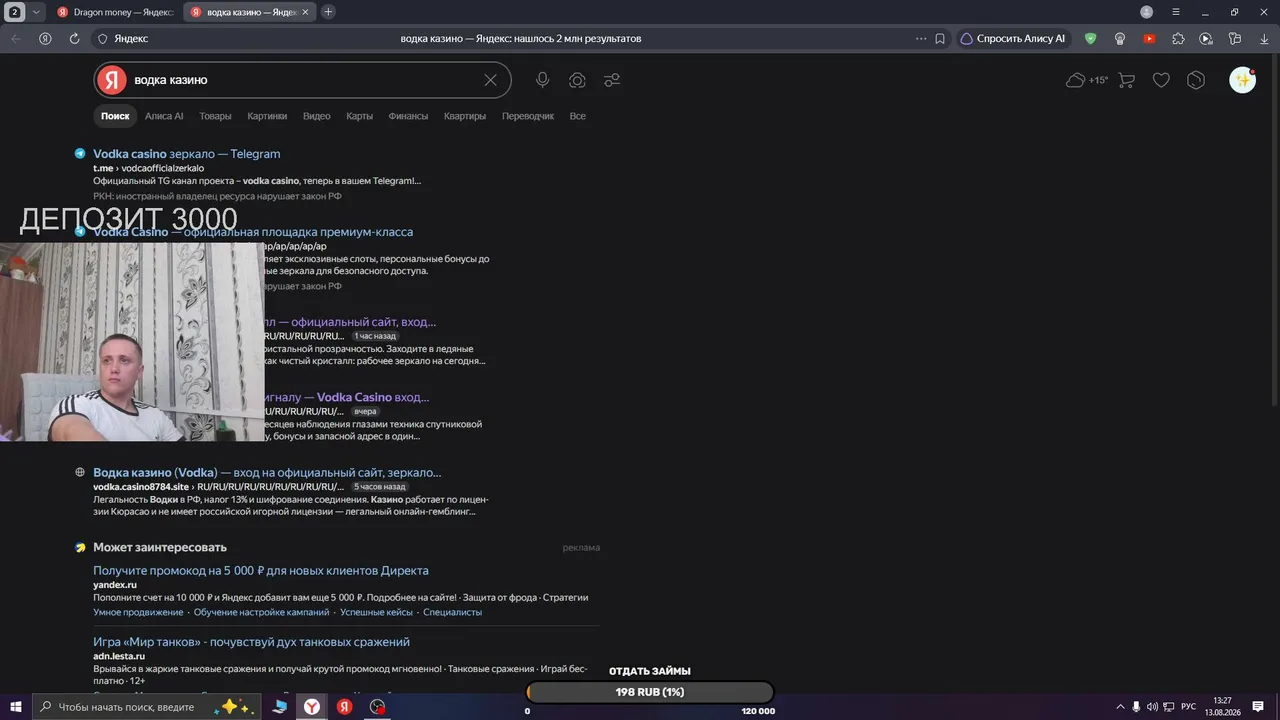Open the Водка казино (Vodka) вход на официальный сайт result
This screenshot has height=720, width=1280.
click(x=267, y=472)
